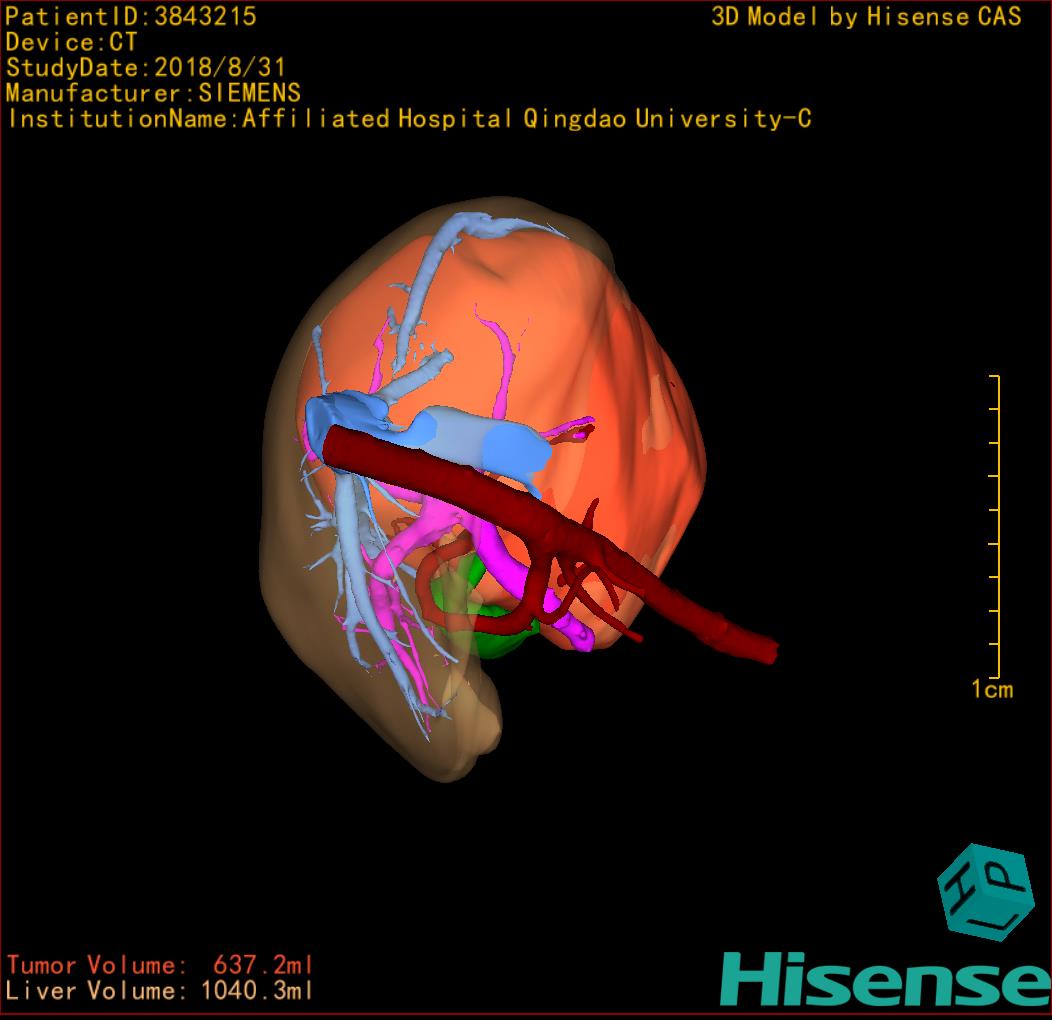Click the yellow scale ruler
1052x1020 pixels.
pyautogui.click(x=994, y=527)
